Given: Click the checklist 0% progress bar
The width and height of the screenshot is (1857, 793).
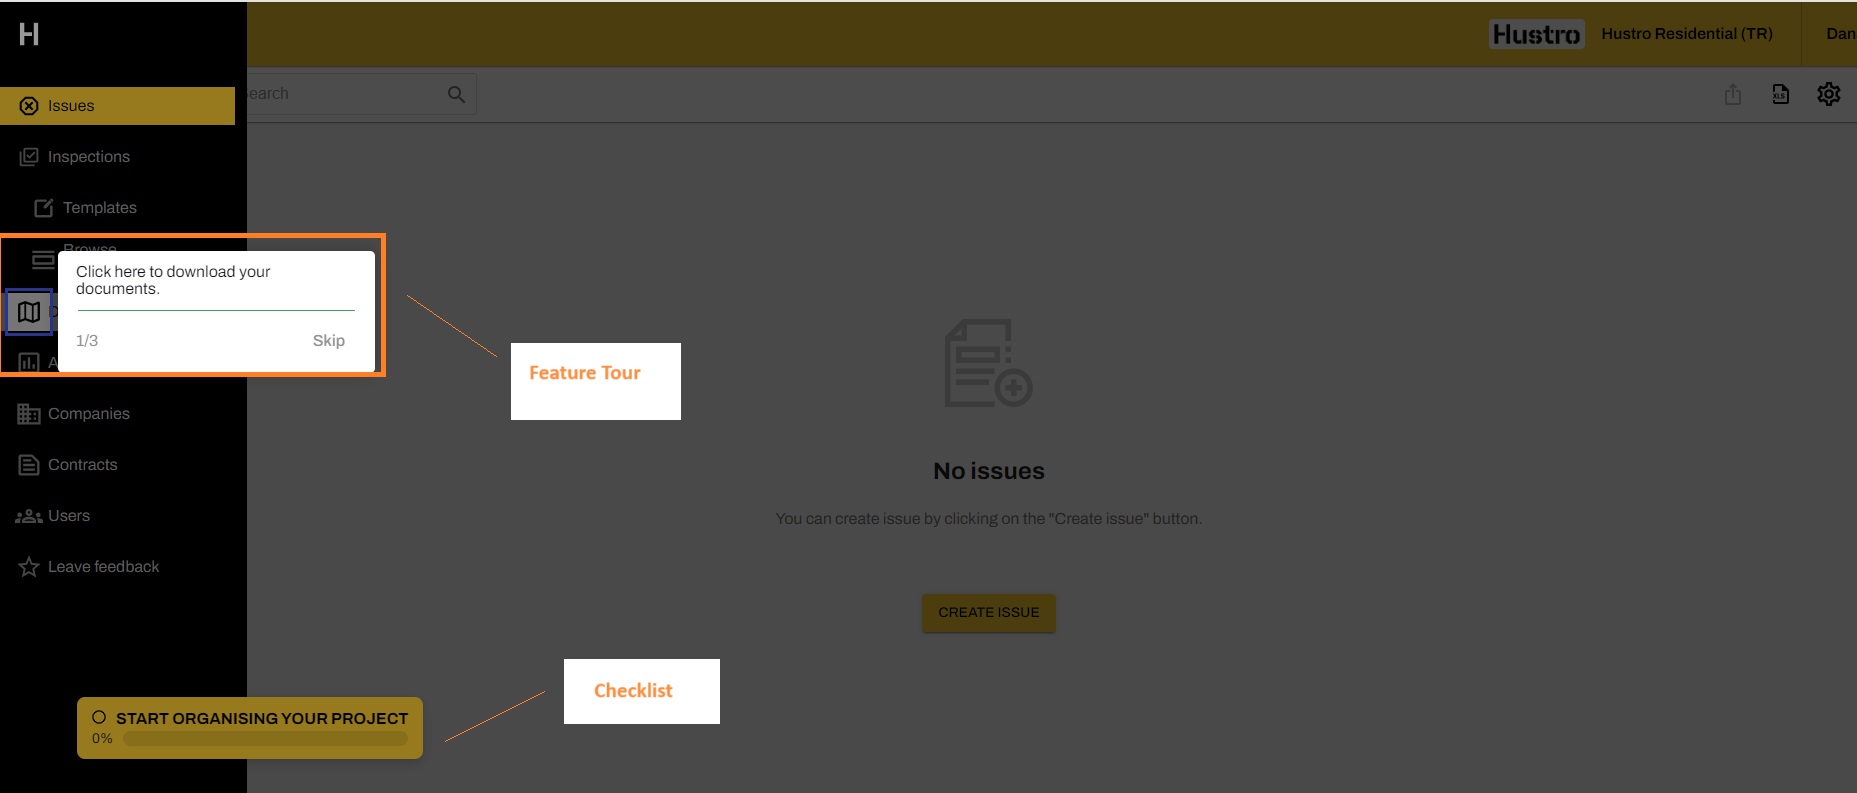Looking at the screenshot, I should [x=265, y=739].
